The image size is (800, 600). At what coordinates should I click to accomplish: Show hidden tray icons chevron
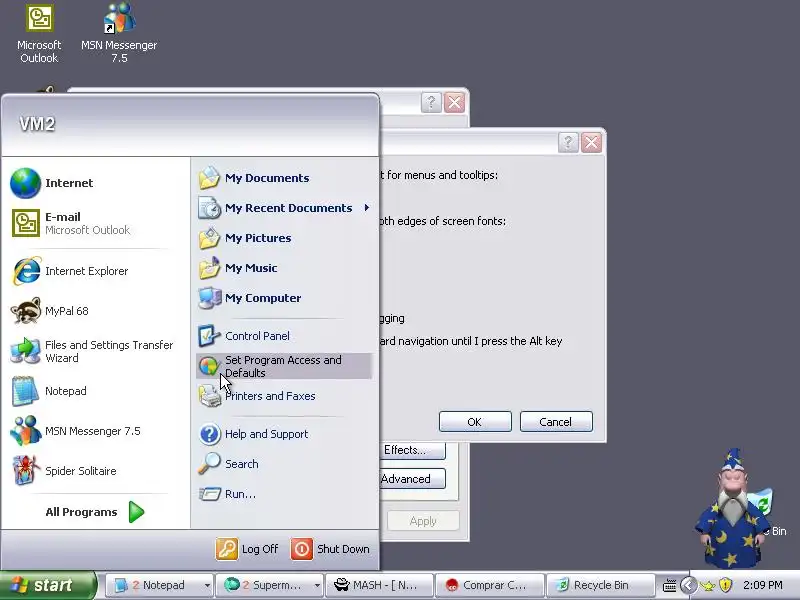pos(689,585)
